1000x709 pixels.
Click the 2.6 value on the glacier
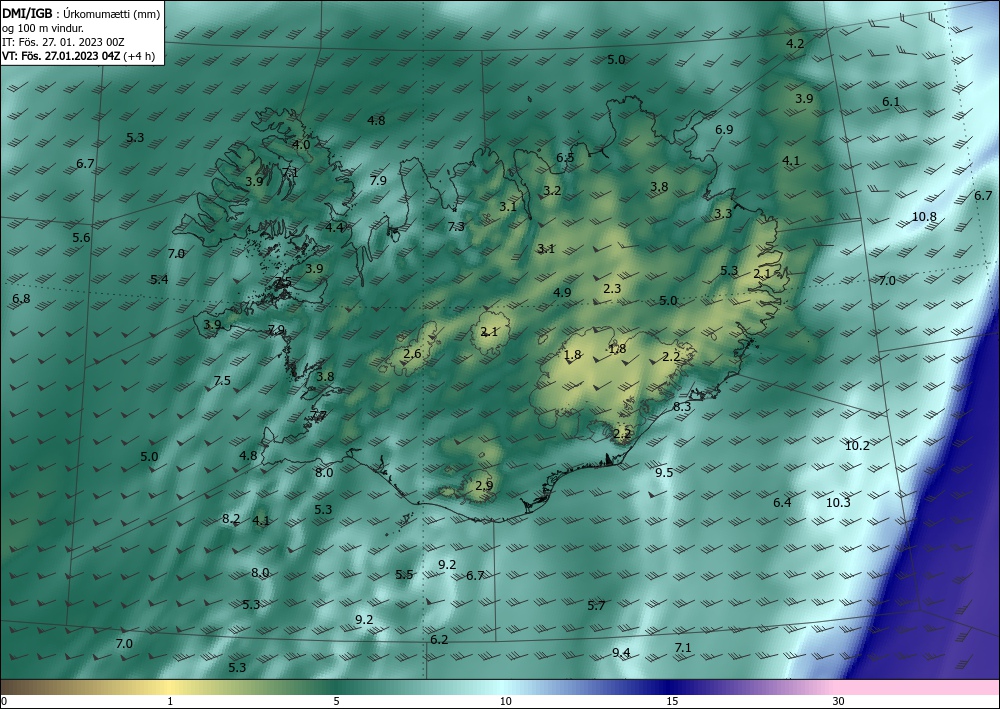(x=413, y=354)
